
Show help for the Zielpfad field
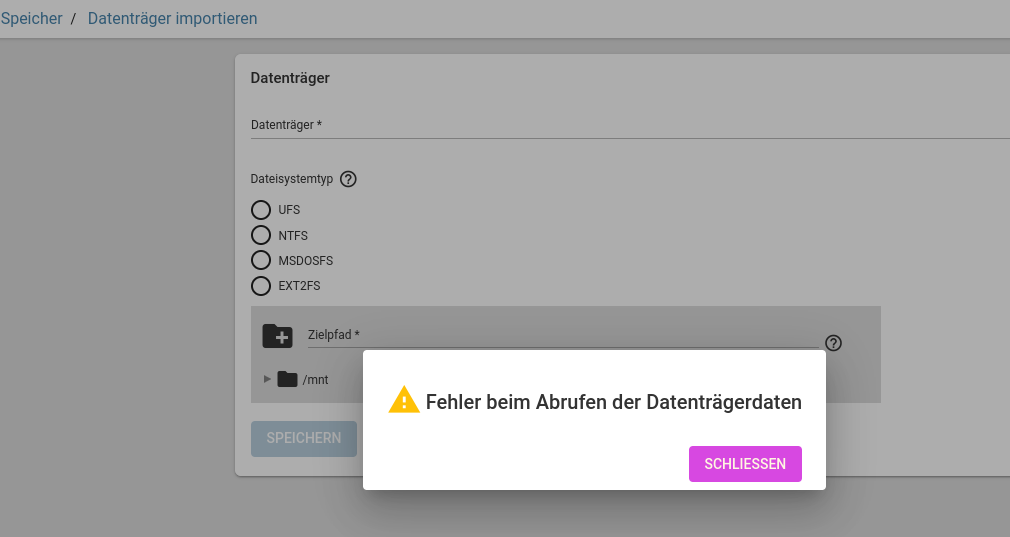(x=834, y=343)
